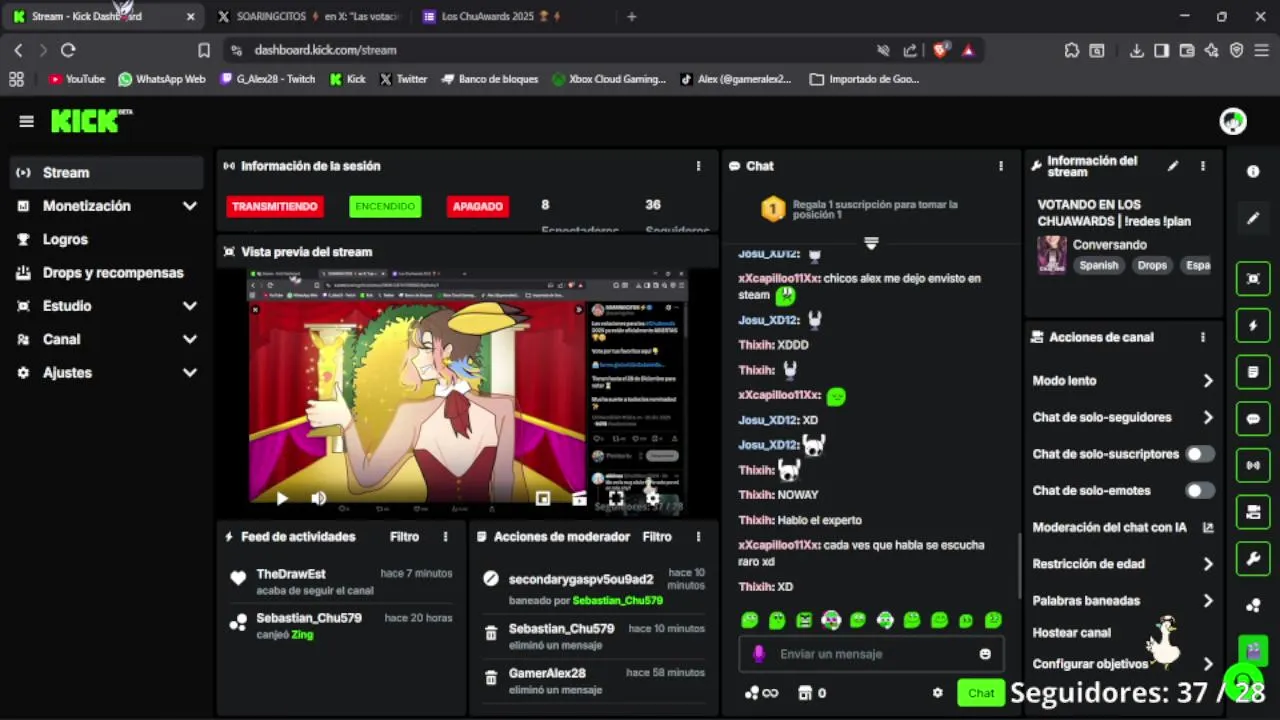Open YouTube bookmark in bookmarks bar
The width and height of the screenshot is (1280, 720).
tap(77, 79)
